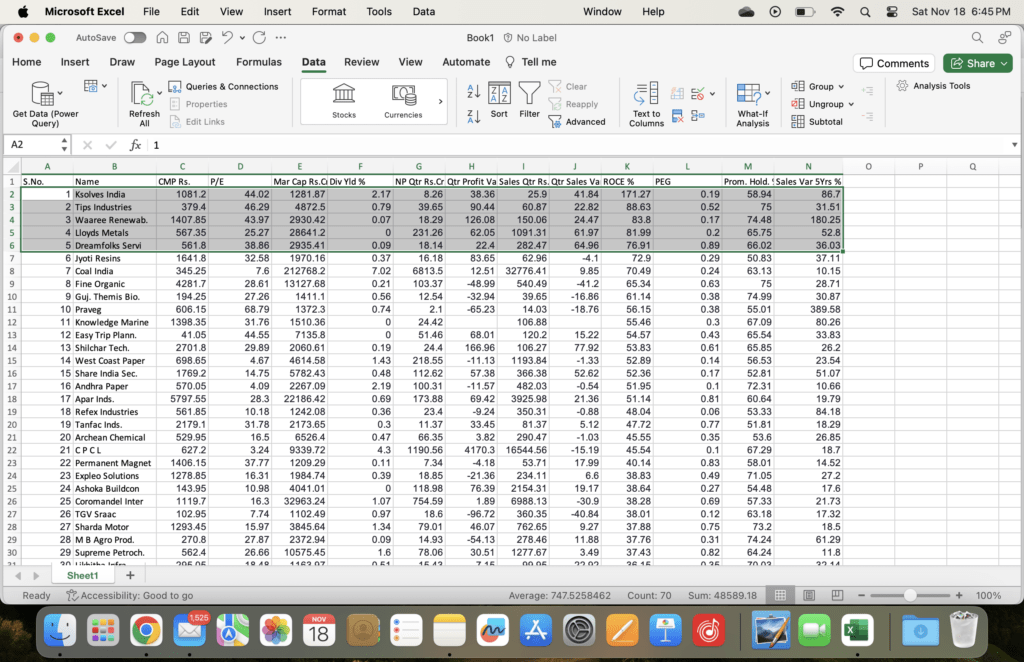Open Chrome from the Dock

pyautogui.click(x=146, y=631)
